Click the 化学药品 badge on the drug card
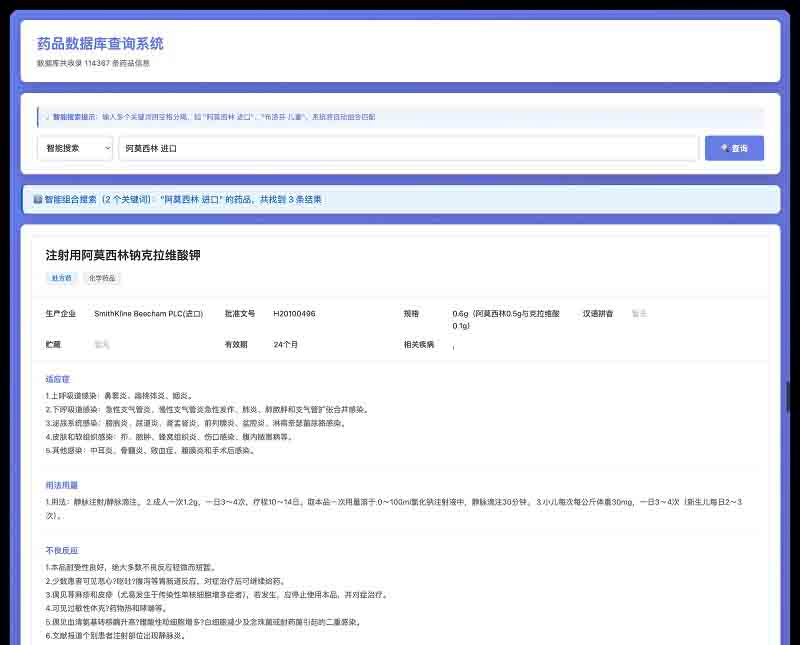800x645 pixels. [x=103, y=278]
